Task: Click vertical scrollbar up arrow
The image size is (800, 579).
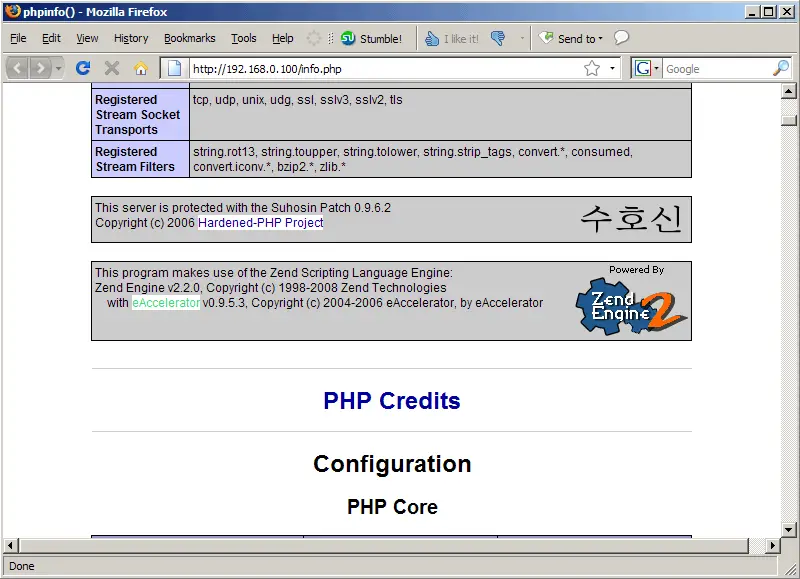Action: pyautogui.click(x=789, y=92)
